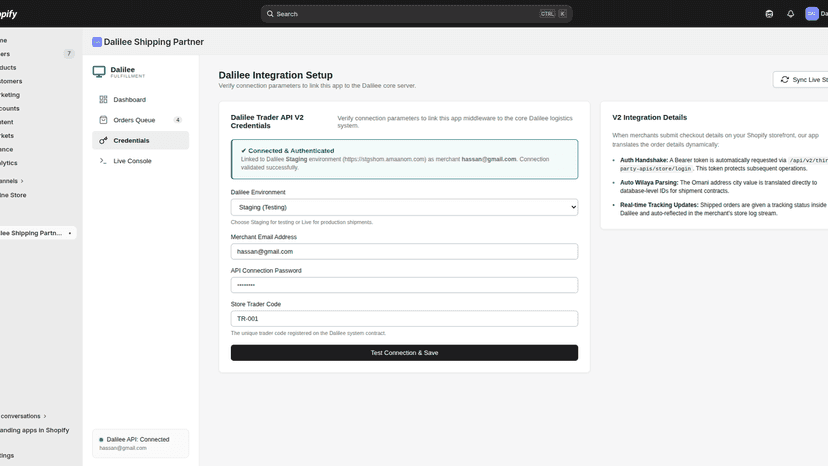Click the API Connection Password field
The height and width of the screenshot is (466, 828).
pyautogui.click(x=404, y=285)
